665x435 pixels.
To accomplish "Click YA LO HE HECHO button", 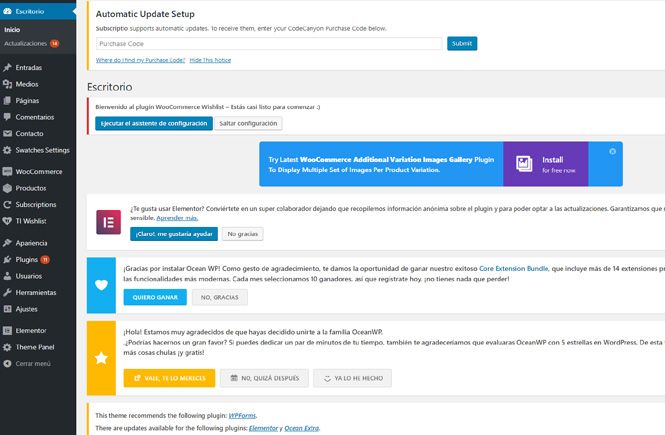I will 352,378.
